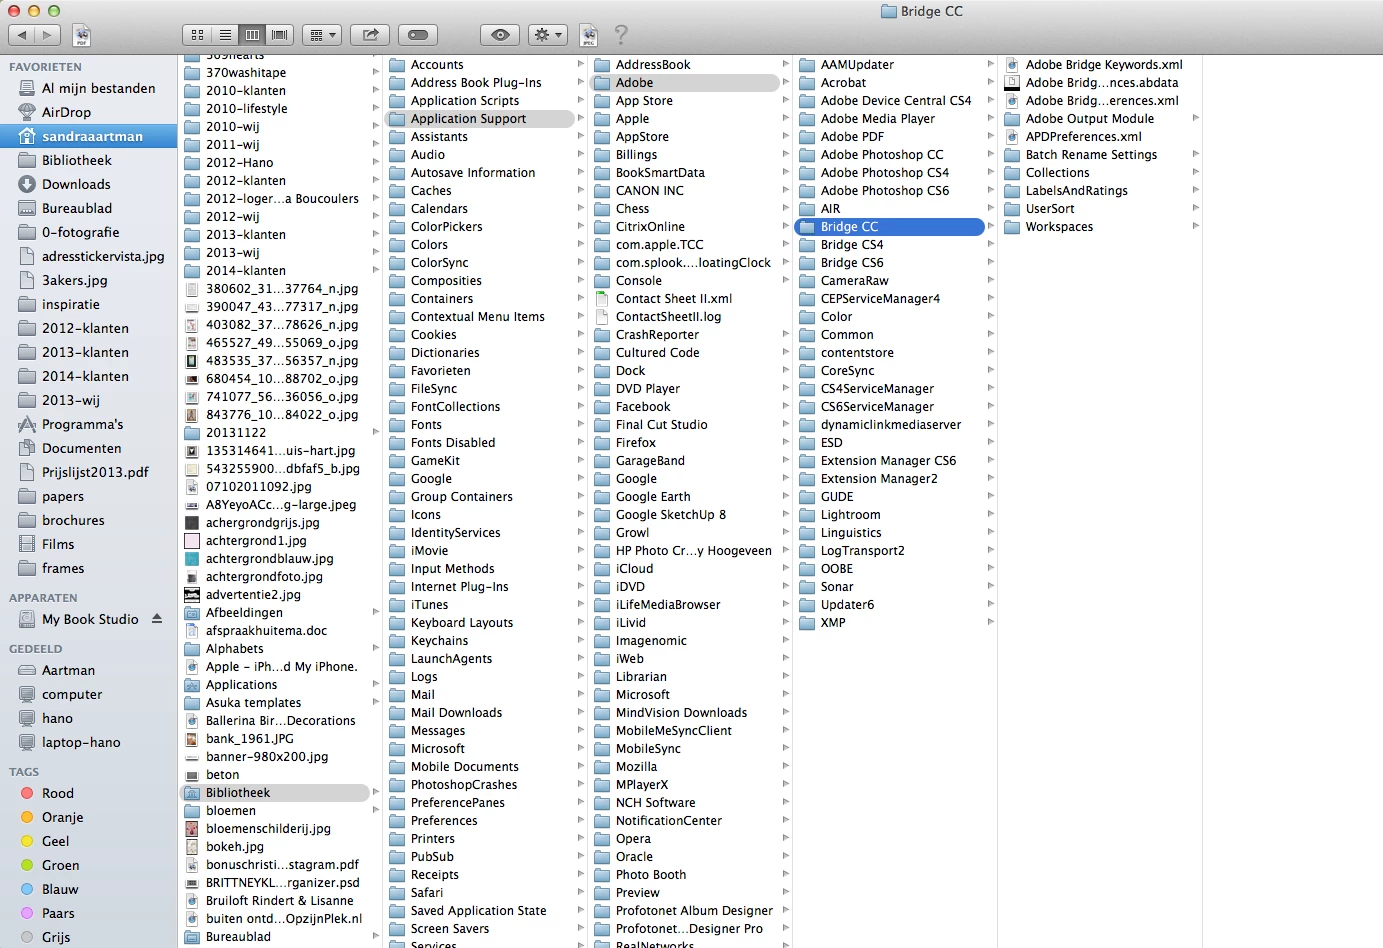Go forward with the right arrow button
This screenshot has height=948, width=1383.
coord(49,35)
